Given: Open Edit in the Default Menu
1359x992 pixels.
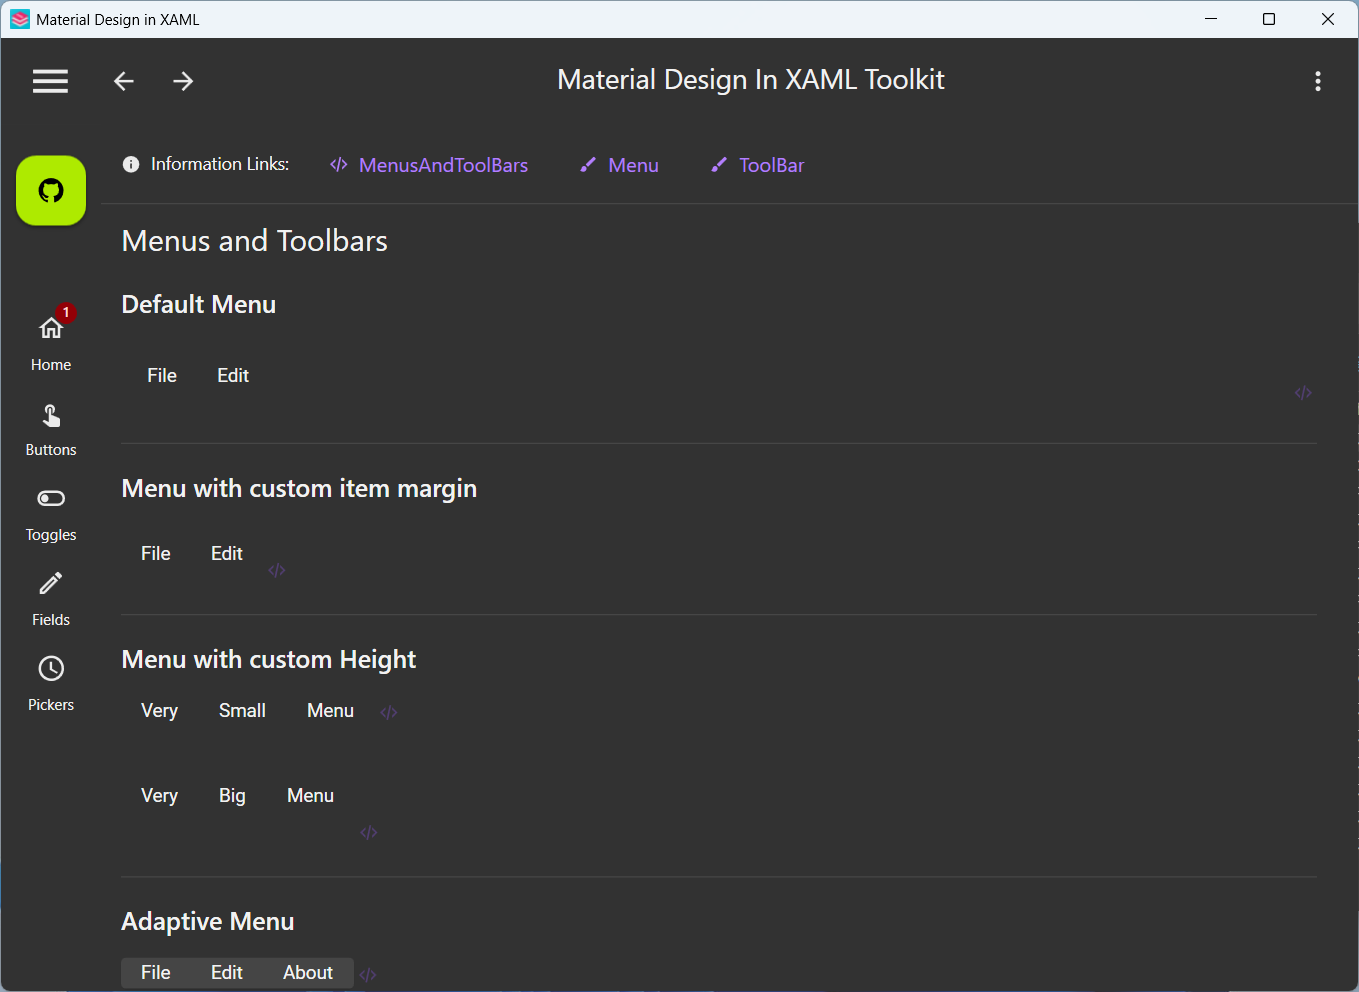Looking at the screenshot, I should pyautogui.click(x=233, y=376).
